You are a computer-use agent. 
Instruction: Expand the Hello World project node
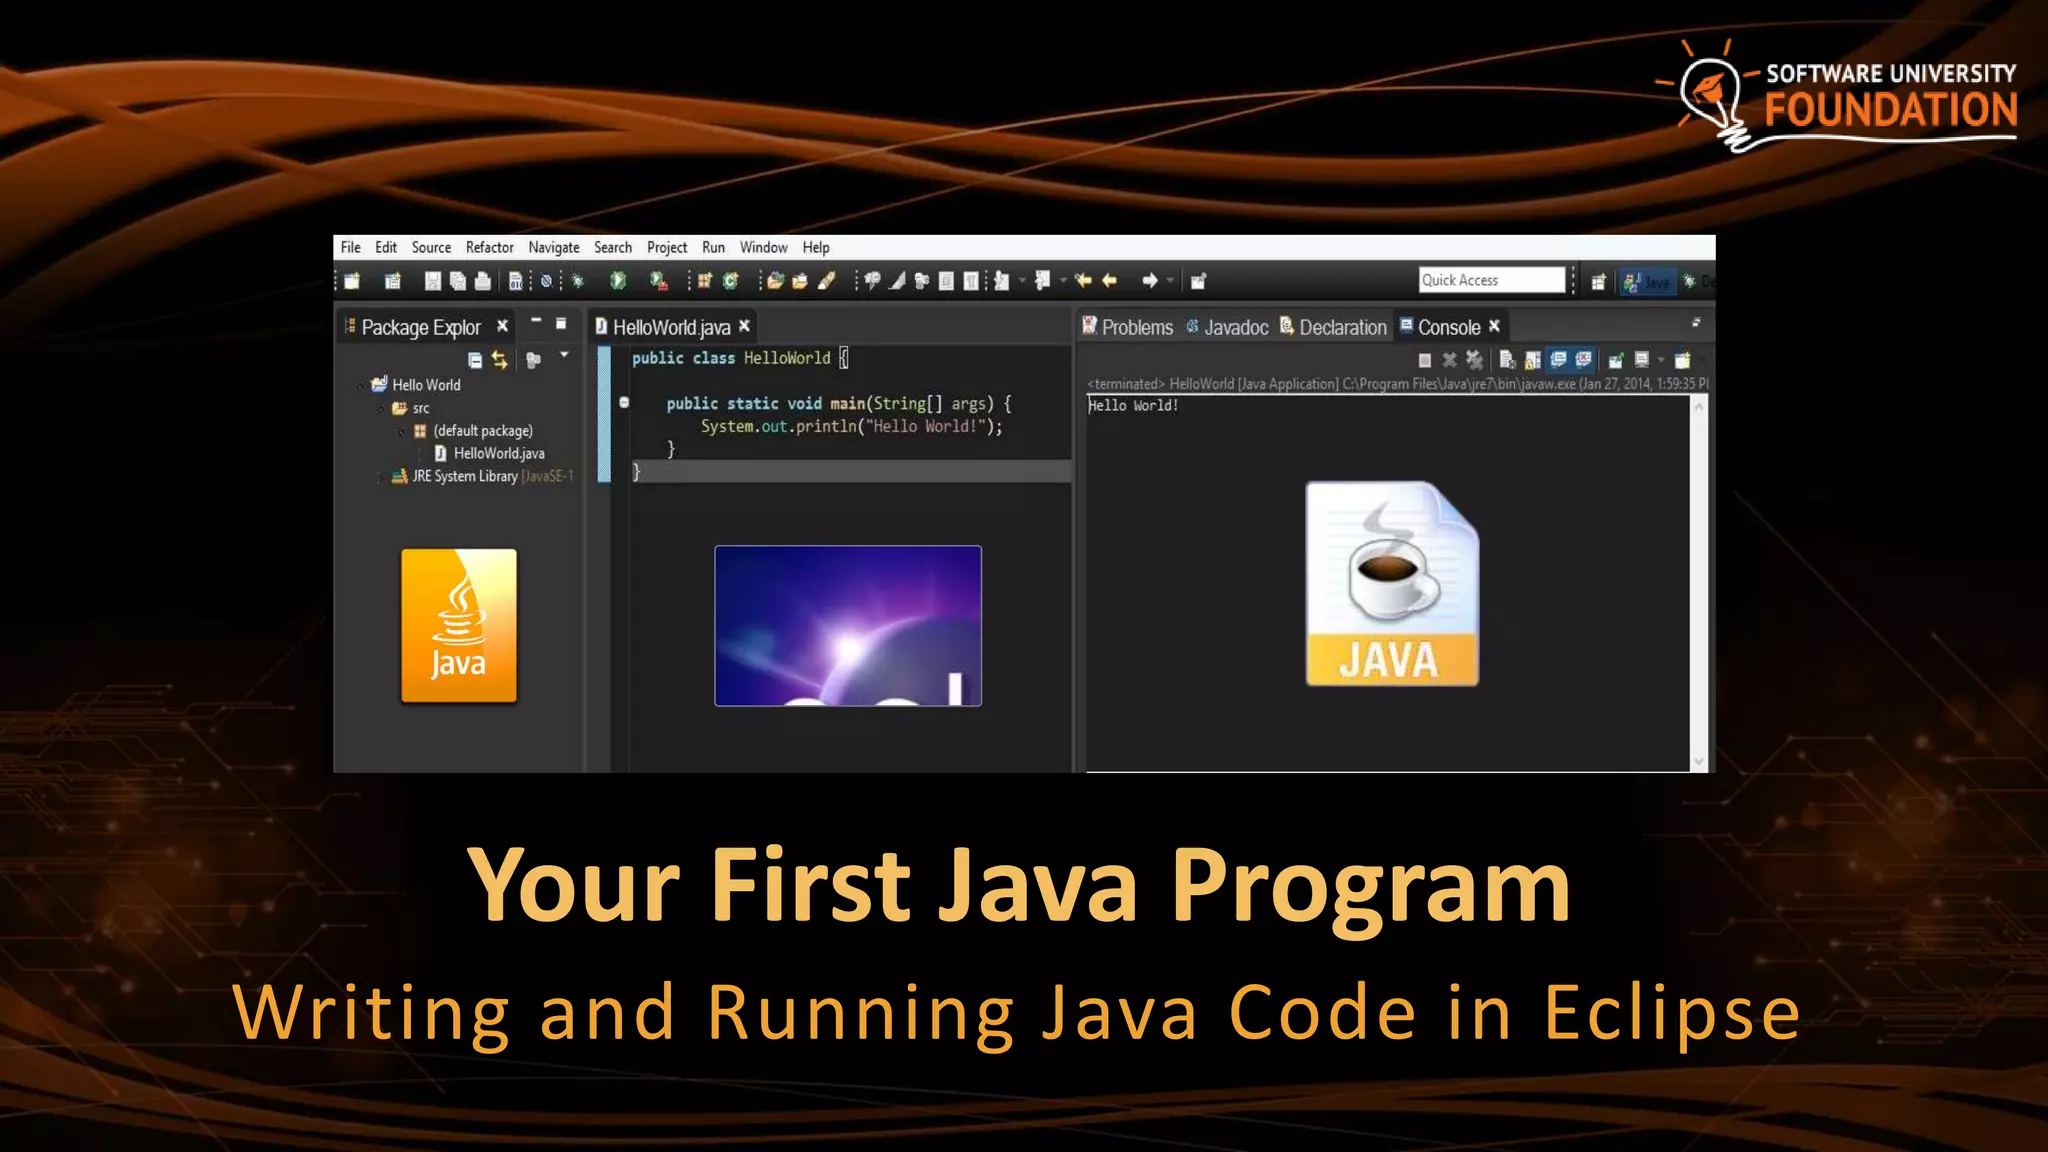[361, 385]
